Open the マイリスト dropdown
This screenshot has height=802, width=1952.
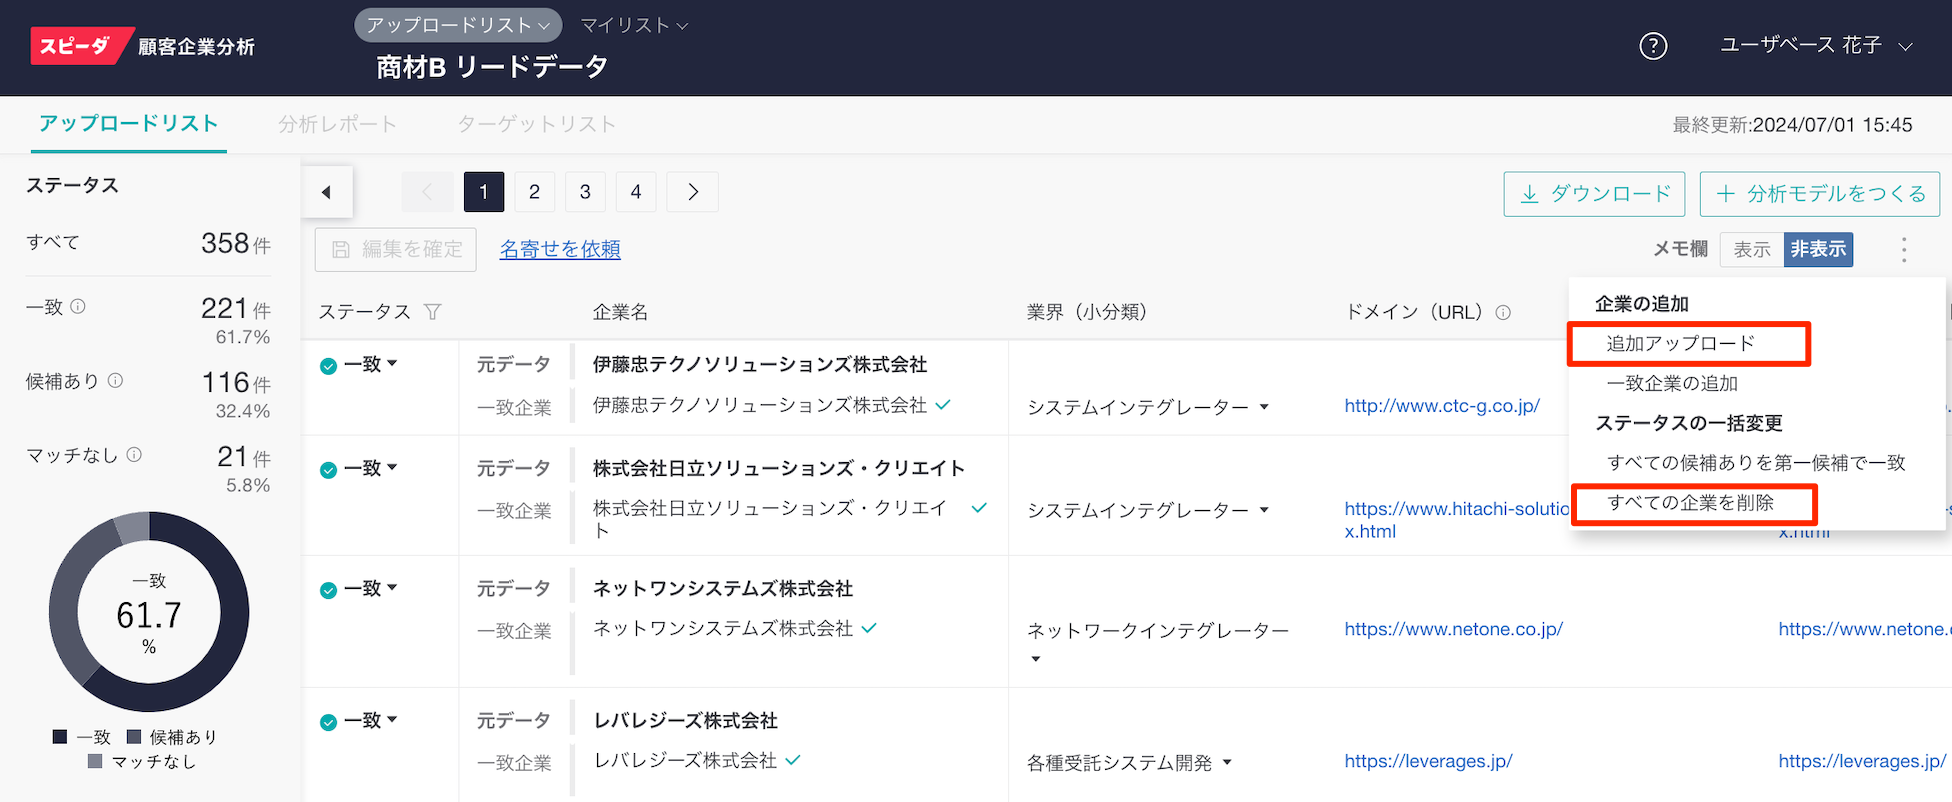[634, 25]
